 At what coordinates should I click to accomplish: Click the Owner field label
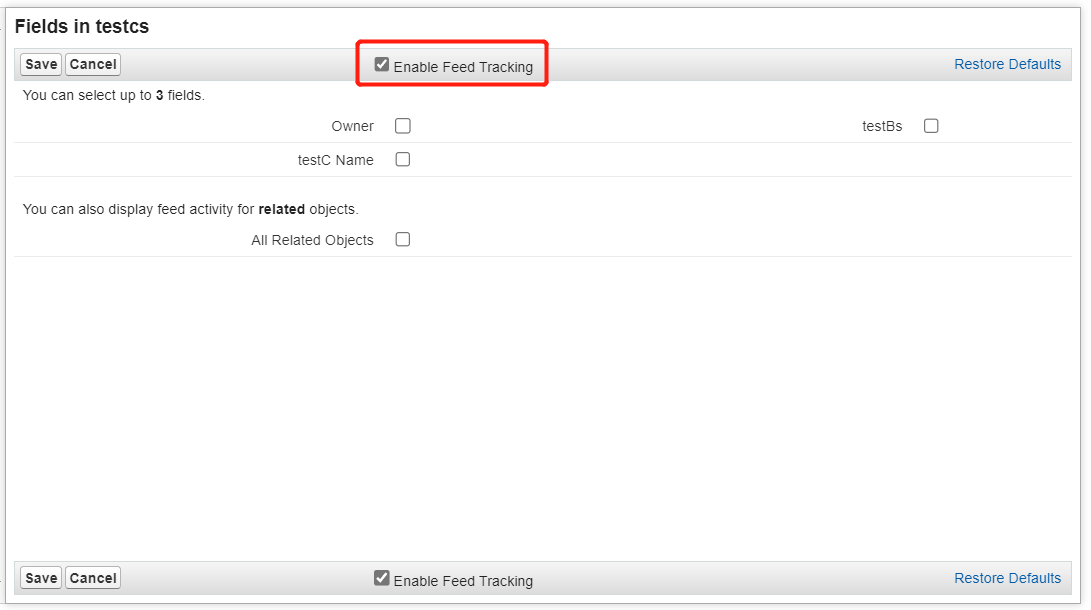[352, 126]
